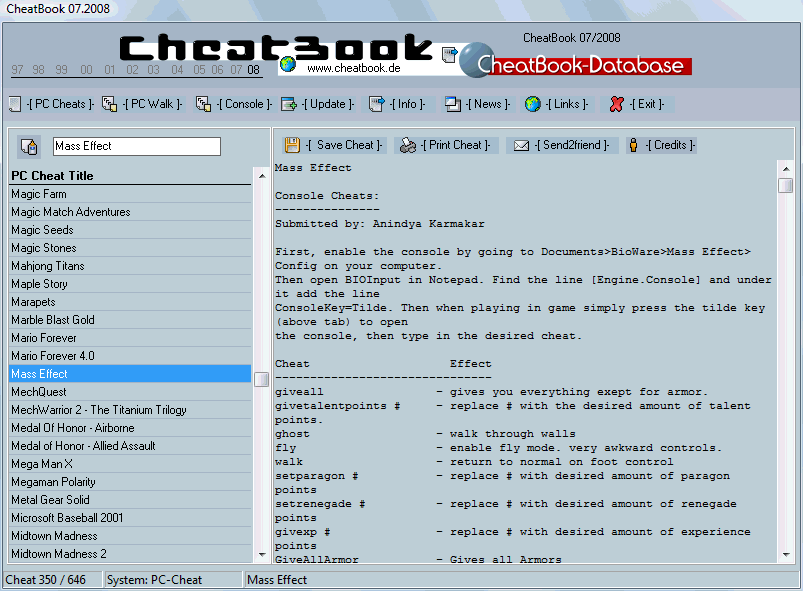The width and height of the screenshot is (803, 591).
Task: Click the game list scrollbar thumb
Action: click(262, 379)
